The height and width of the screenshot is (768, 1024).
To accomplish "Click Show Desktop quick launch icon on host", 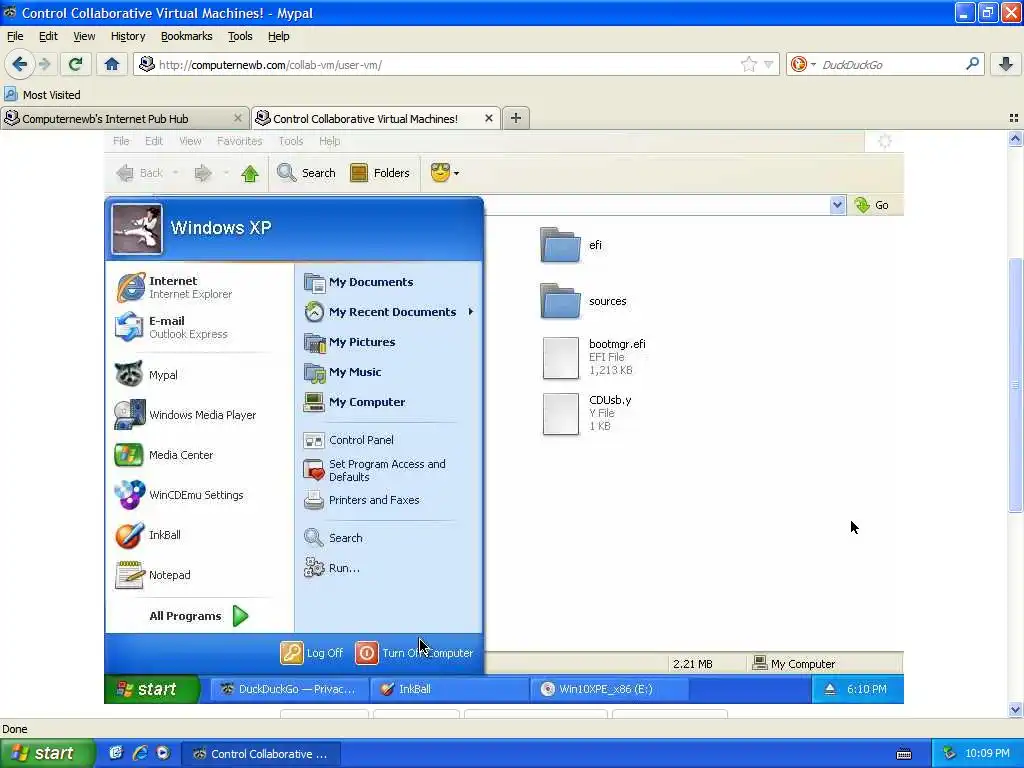I will point(116,753).
